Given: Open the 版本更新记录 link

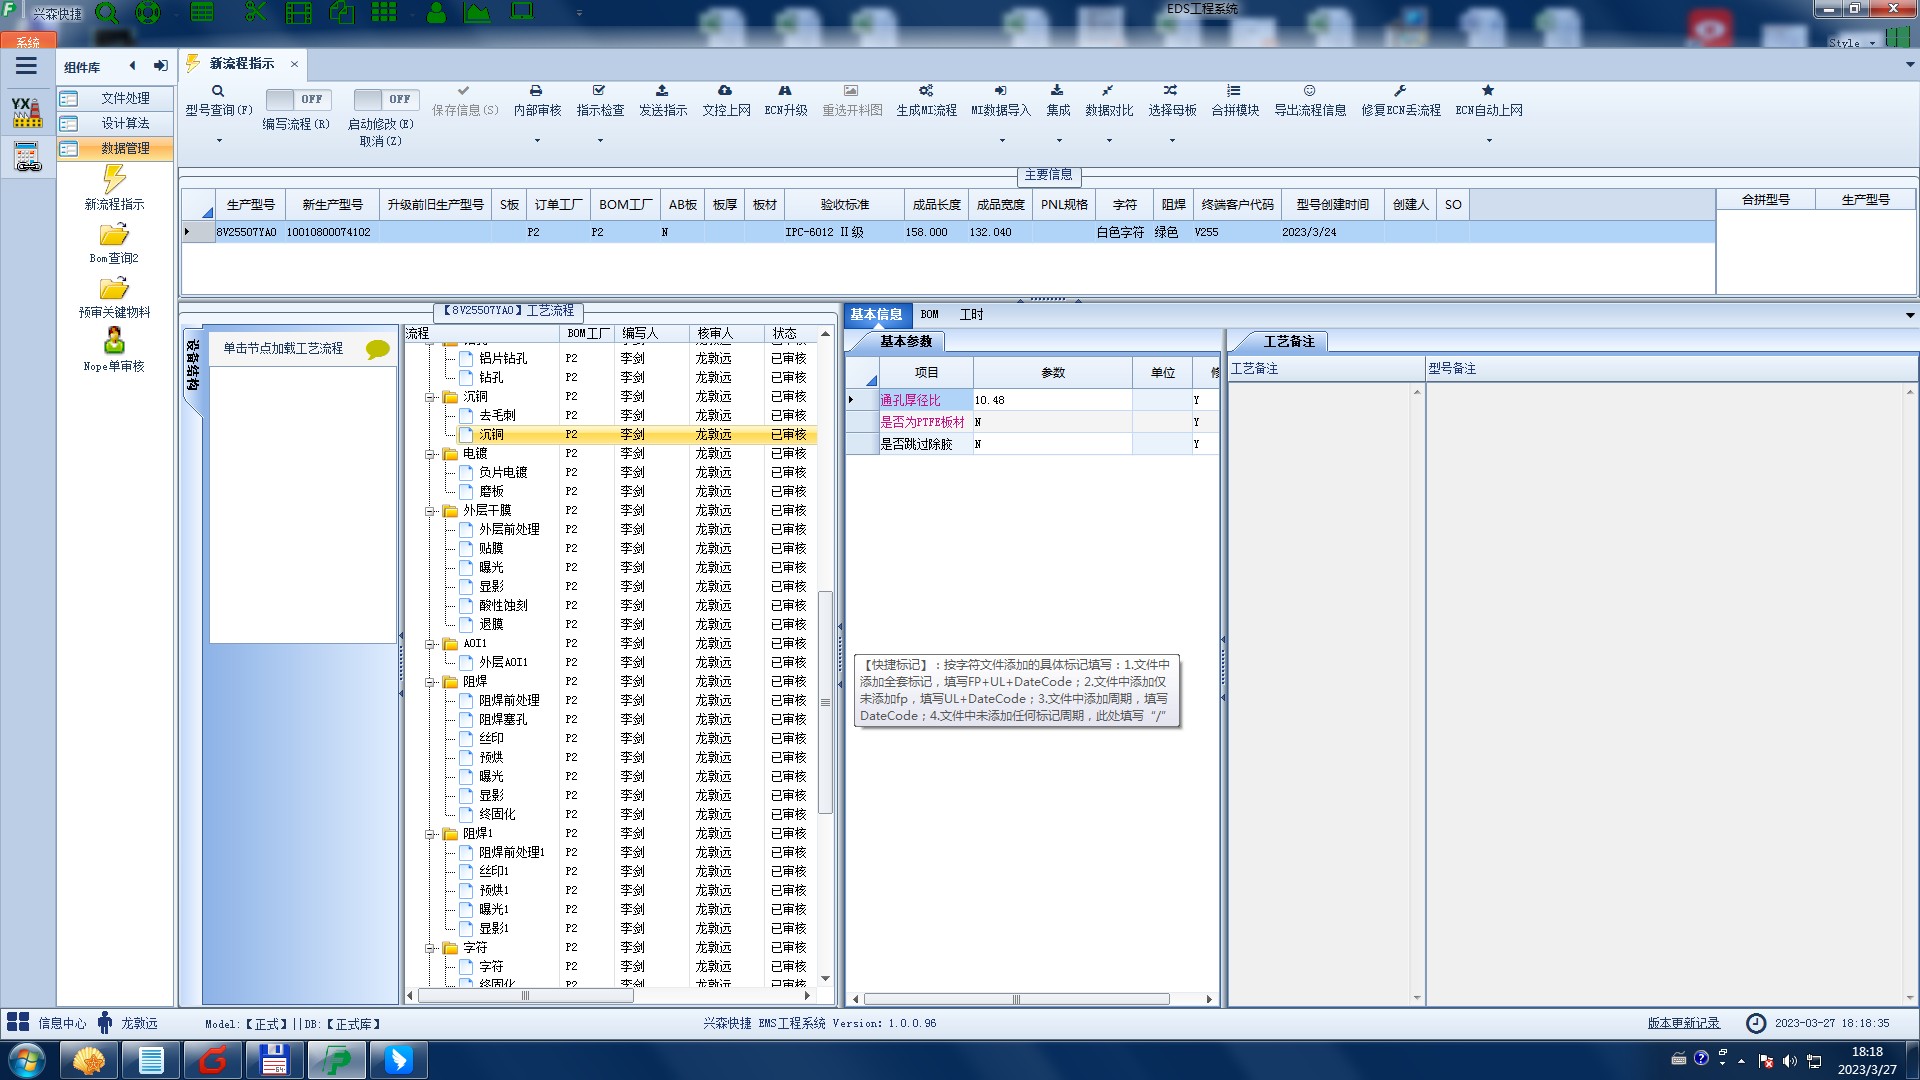Looking at the screenshot, I should click(1683, 1023).
